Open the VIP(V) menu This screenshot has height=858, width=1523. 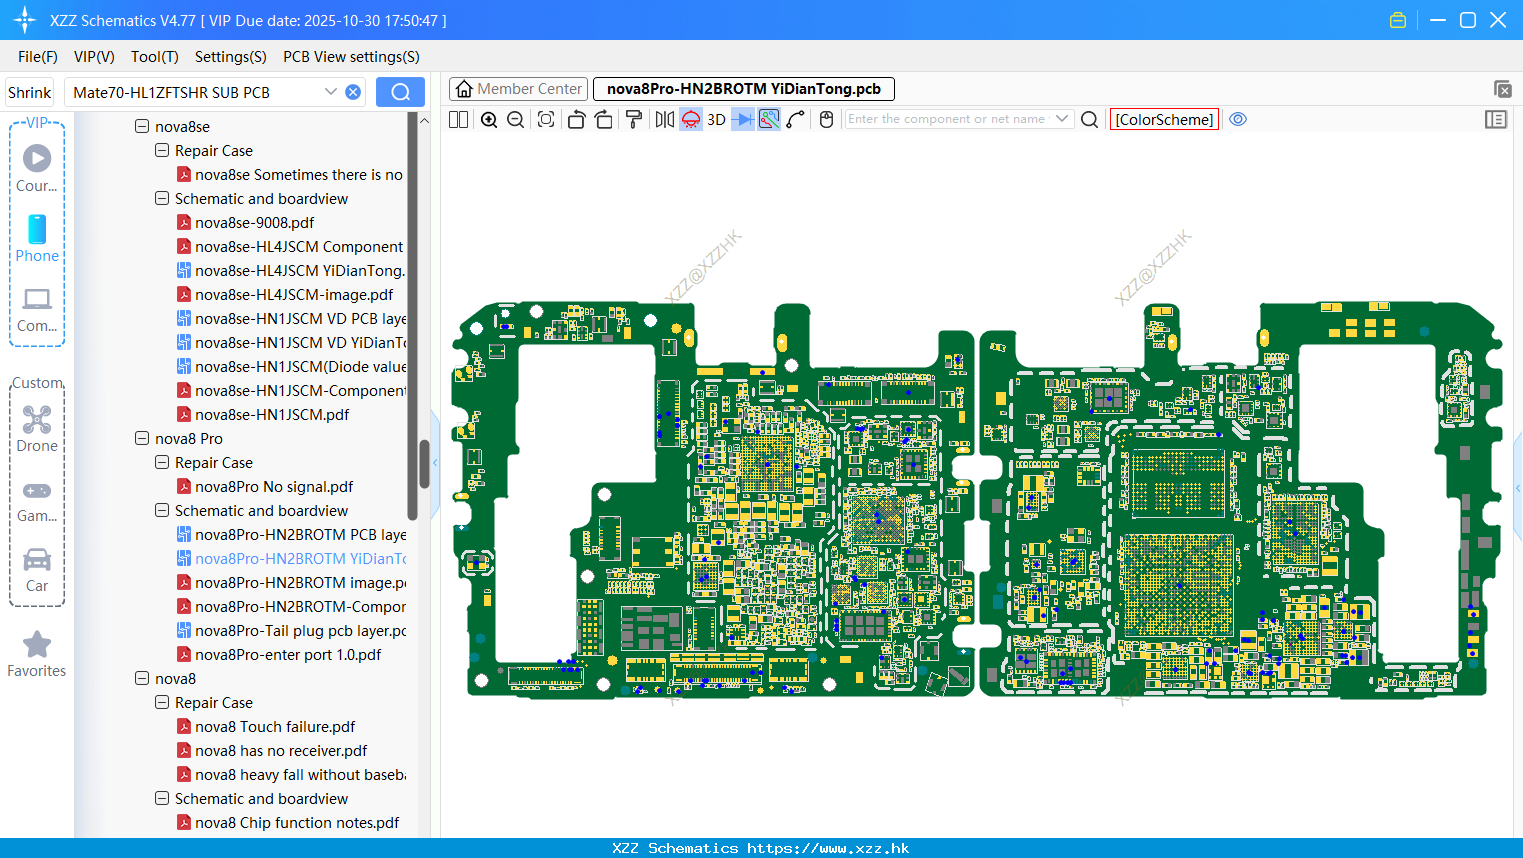pos(94,57)
